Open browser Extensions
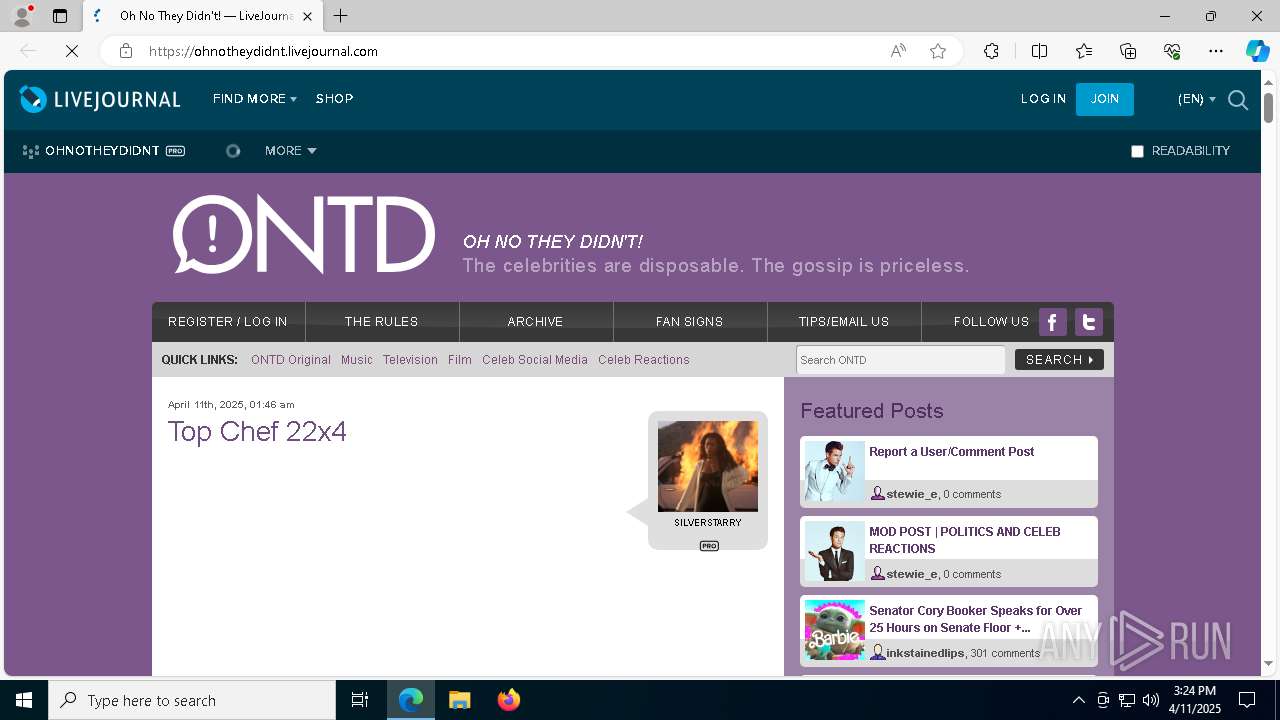The height and width of the screenshot is (720, 1280). 991,51
